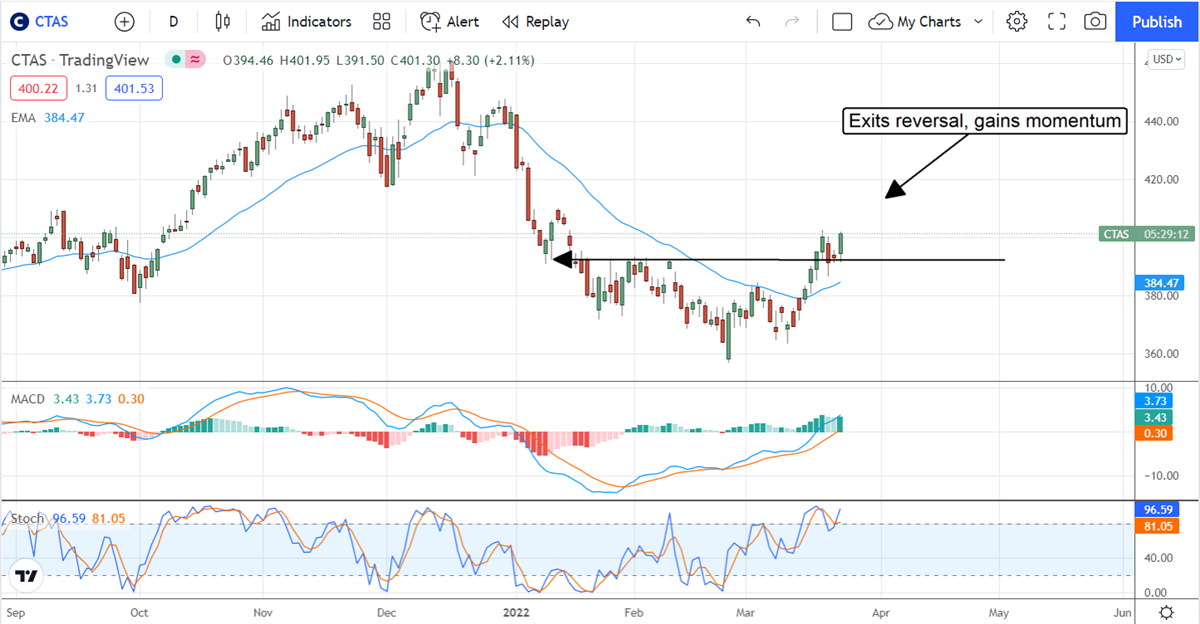The height and width of the screenshot is (624, 1200).
Task: Click the red sell price 400.22 button
Action: [x=37, y=88]
